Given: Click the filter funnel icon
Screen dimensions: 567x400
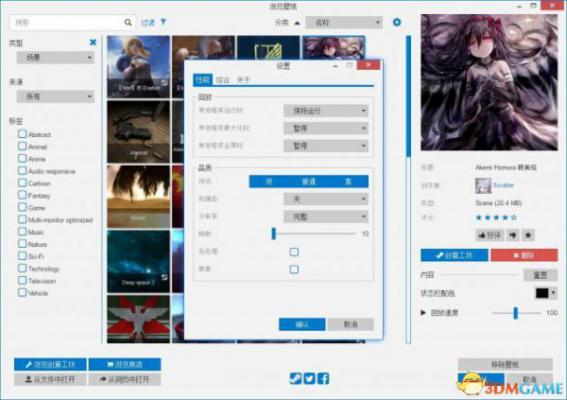Looking at the screenshot, I should (163, 22).
